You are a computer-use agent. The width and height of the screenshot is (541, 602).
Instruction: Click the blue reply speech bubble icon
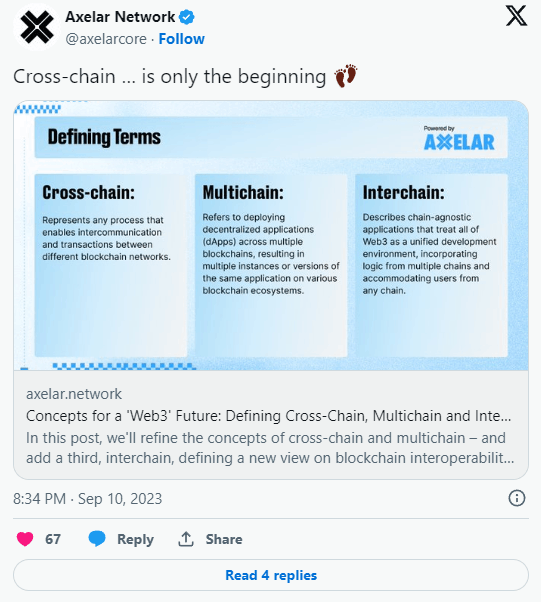coord(97,539)
